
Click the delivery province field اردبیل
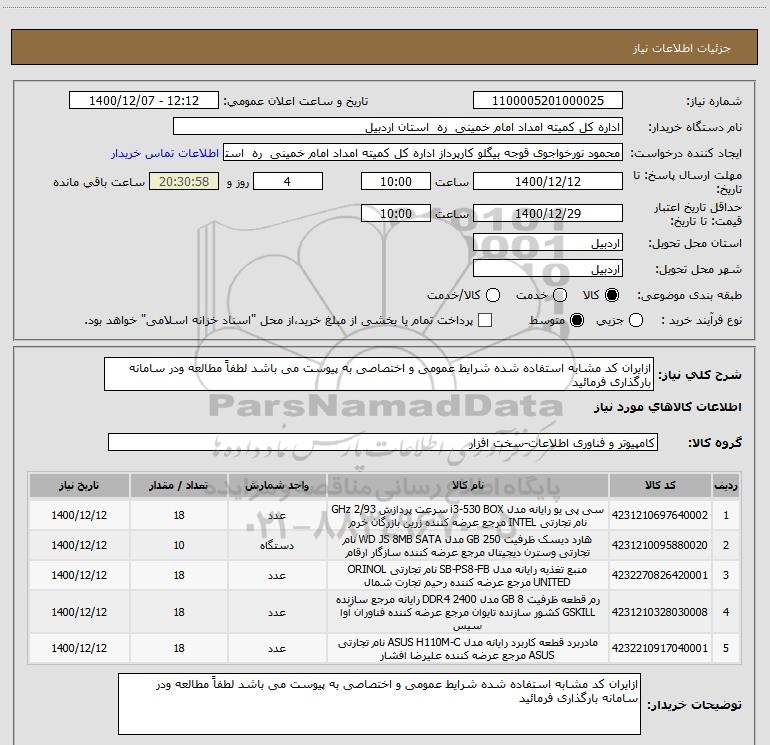548,243
